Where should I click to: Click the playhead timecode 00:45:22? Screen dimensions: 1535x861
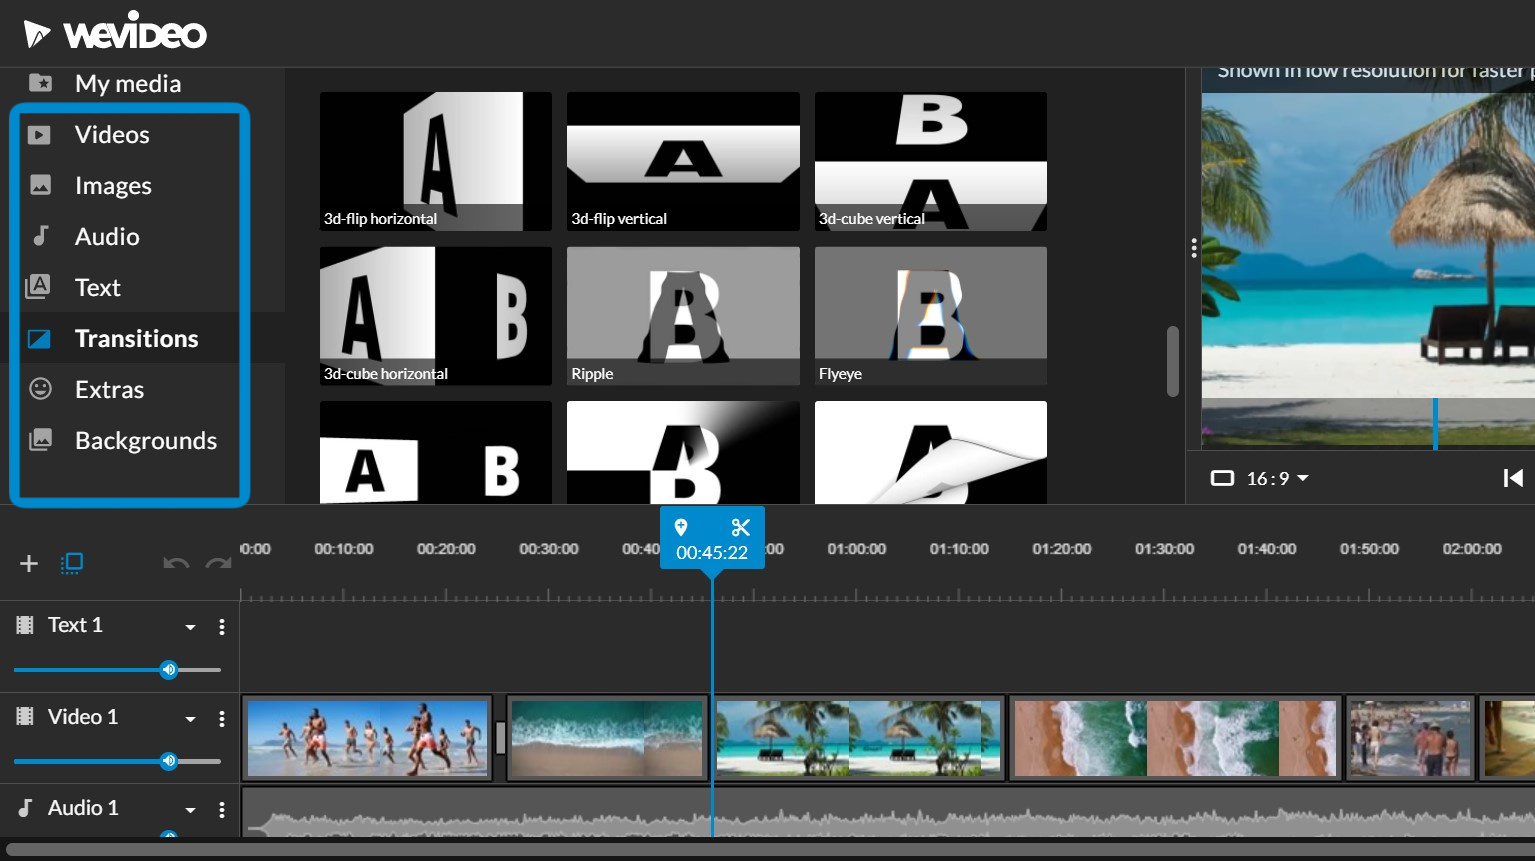point(712,553)
